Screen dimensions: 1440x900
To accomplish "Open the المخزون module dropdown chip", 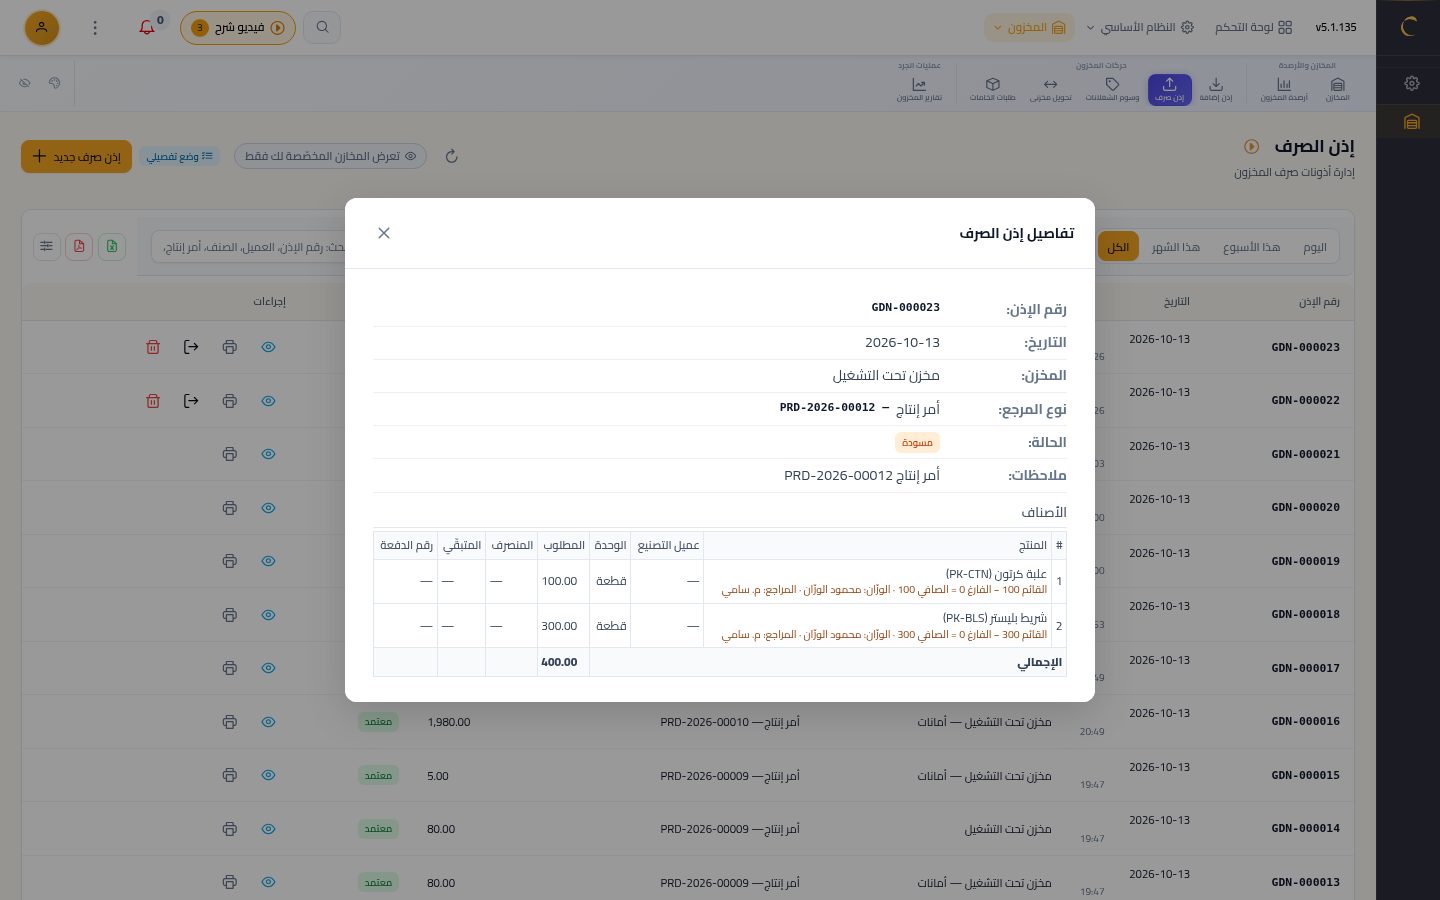I will click(x=1029, y=27).
